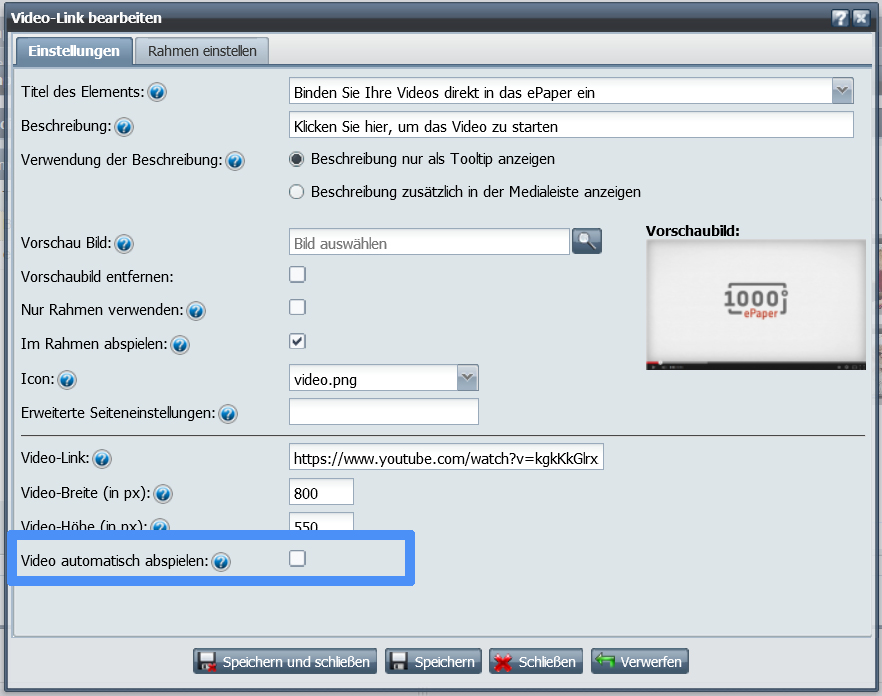
Task: Uncheck Im Rahmen abspielen checkbox
Action: [297, 341]
